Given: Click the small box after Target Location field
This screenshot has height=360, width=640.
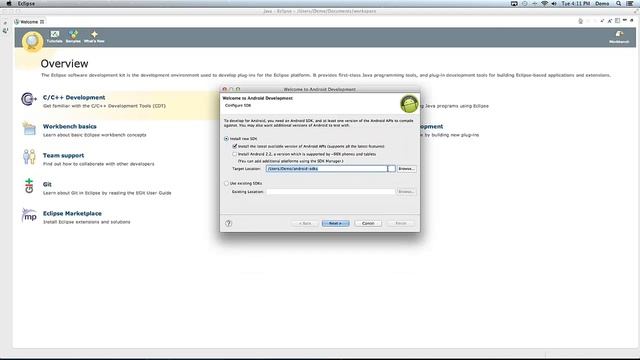Looking at the screenshot, I should [391, 169].
